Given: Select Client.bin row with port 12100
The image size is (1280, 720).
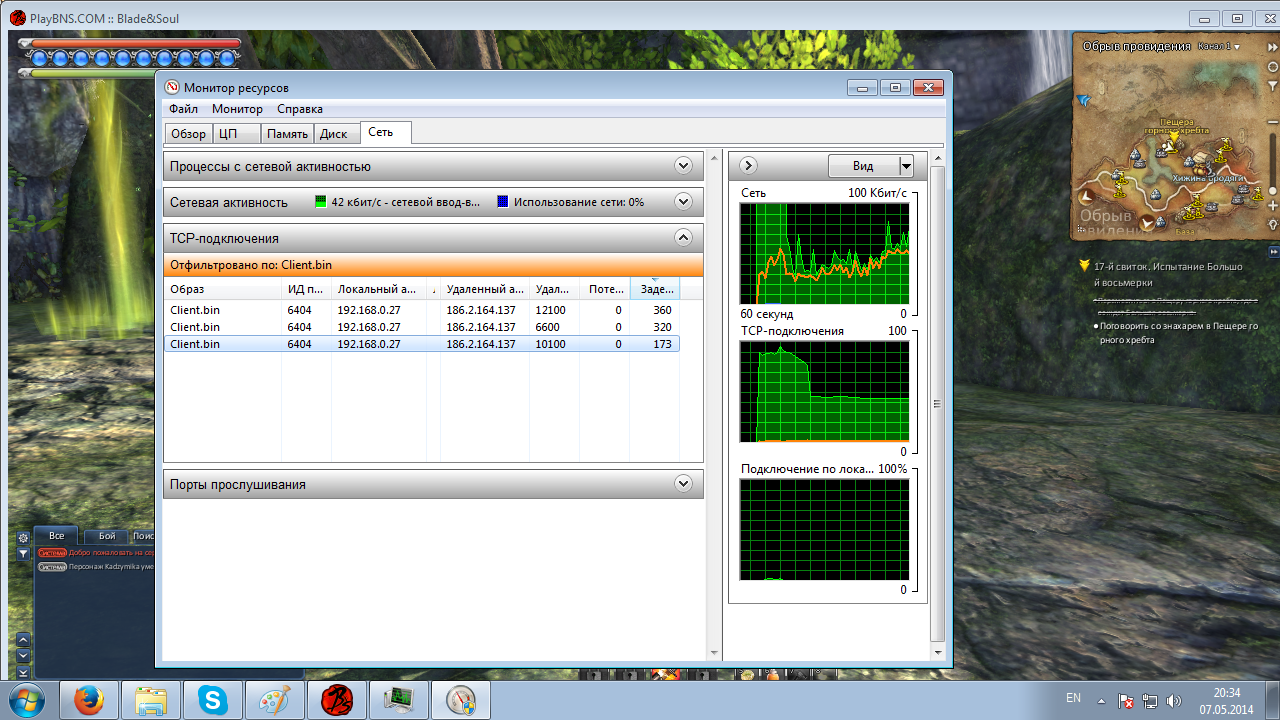Looking at the screenshot, I should tap(421, 310).
